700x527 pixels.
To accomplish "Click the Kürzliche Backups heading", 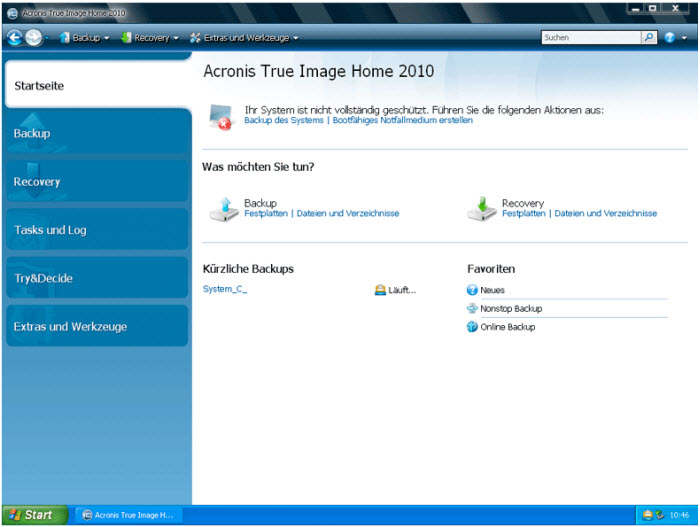I will coord(248,269).
